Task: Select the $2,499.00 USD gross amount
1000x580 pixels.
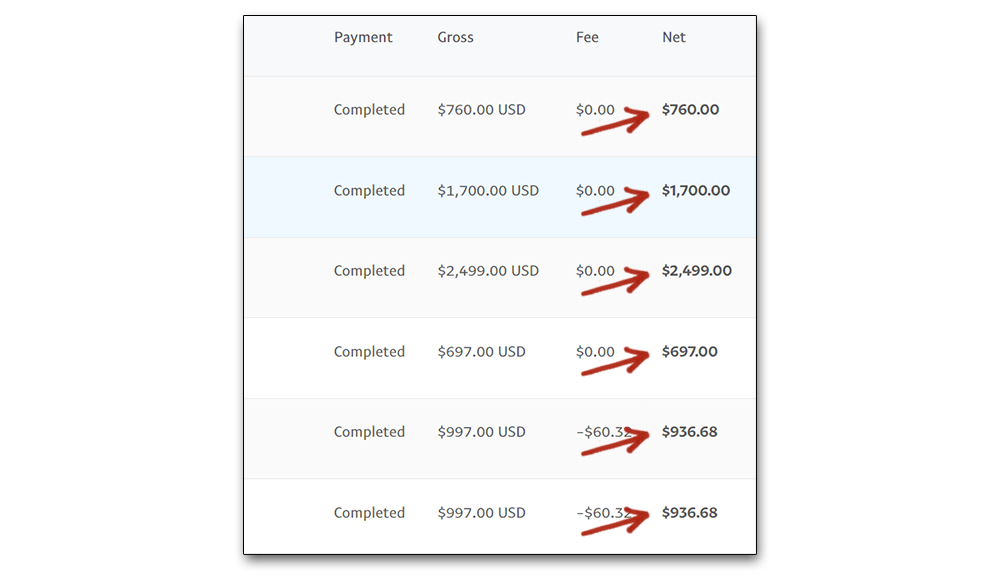Action: (488, 271)
